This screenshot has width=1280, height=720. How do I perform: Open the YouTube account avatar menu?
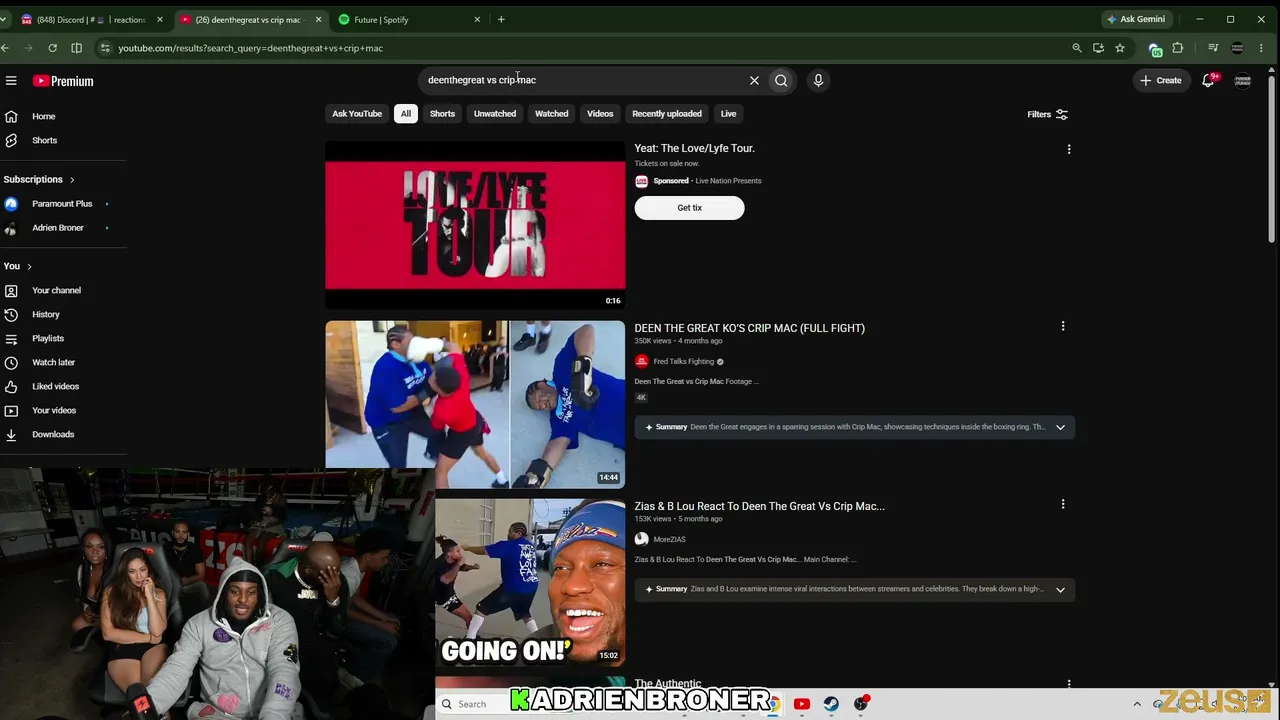click(1243, 80)
